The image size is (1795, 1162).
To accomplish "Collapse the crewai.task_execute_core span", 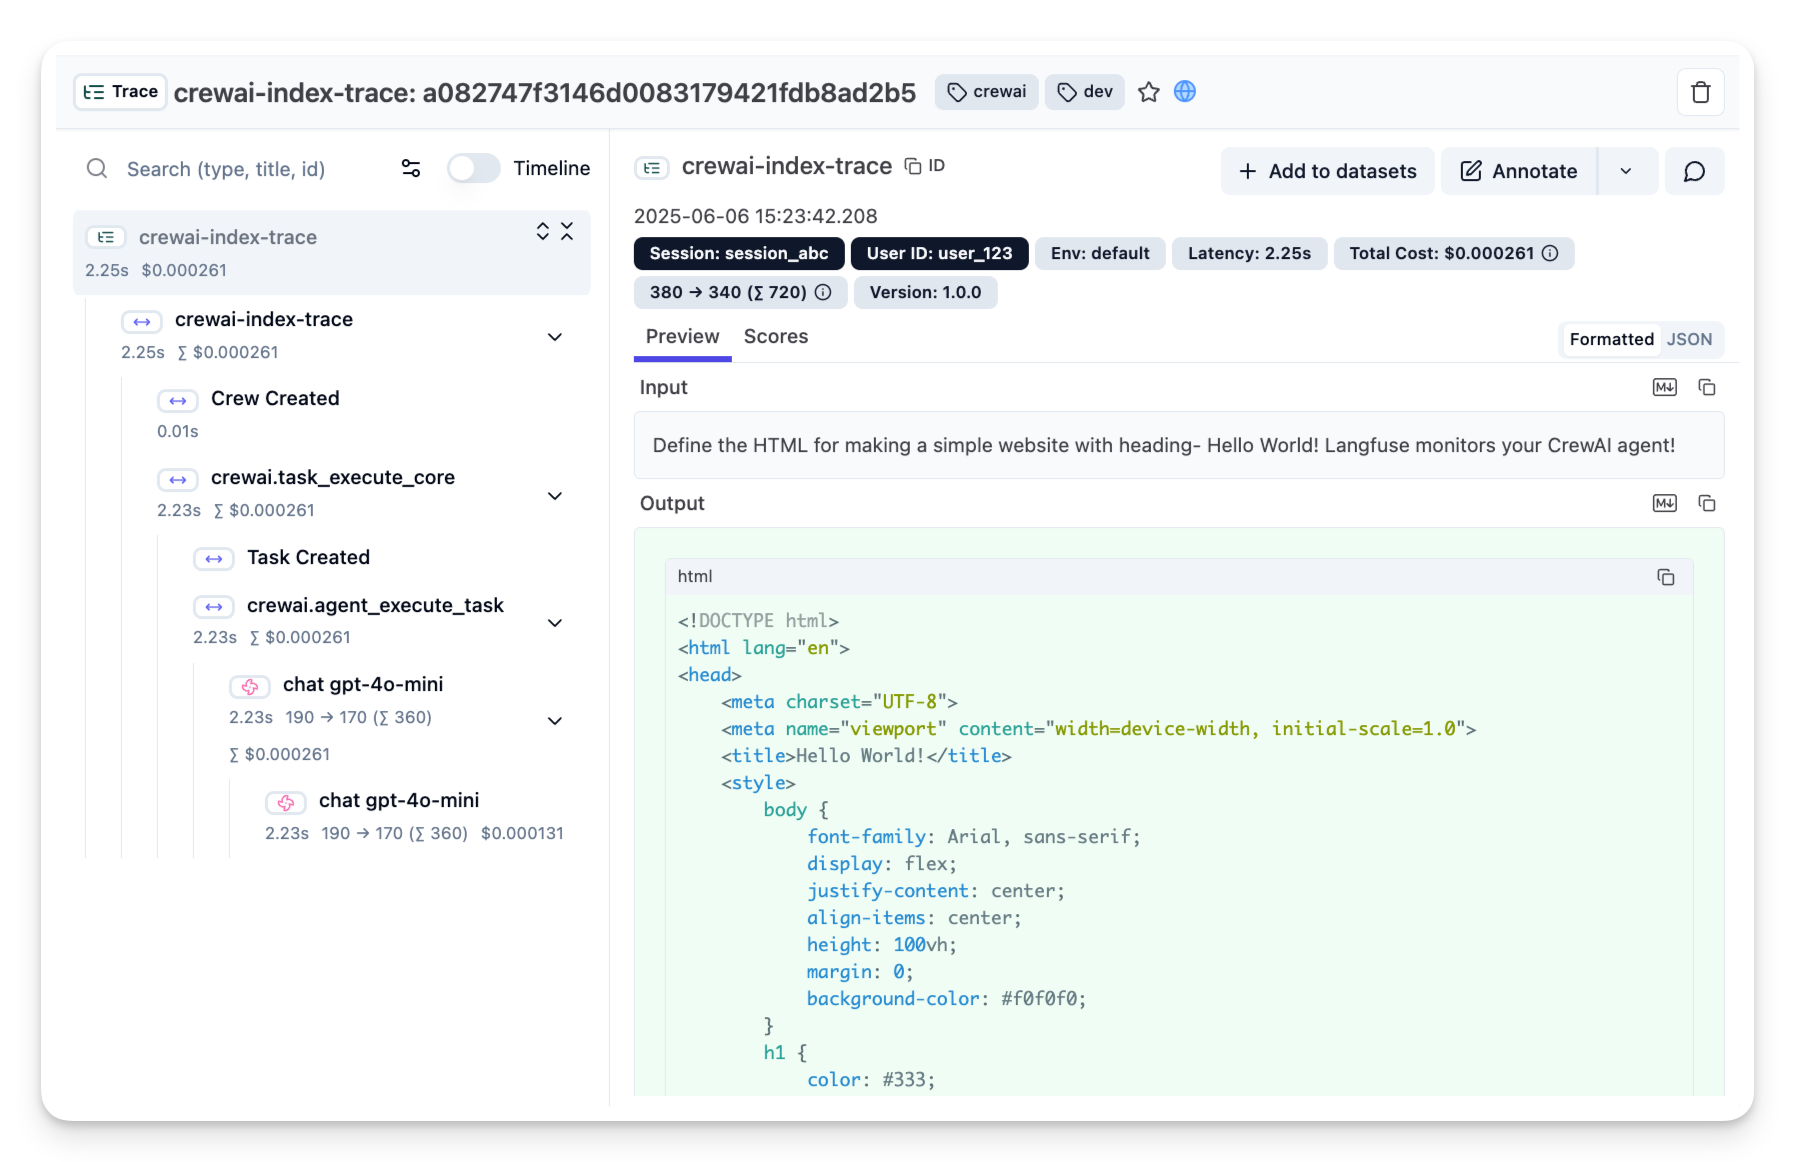I will click(x=555, y=496).
